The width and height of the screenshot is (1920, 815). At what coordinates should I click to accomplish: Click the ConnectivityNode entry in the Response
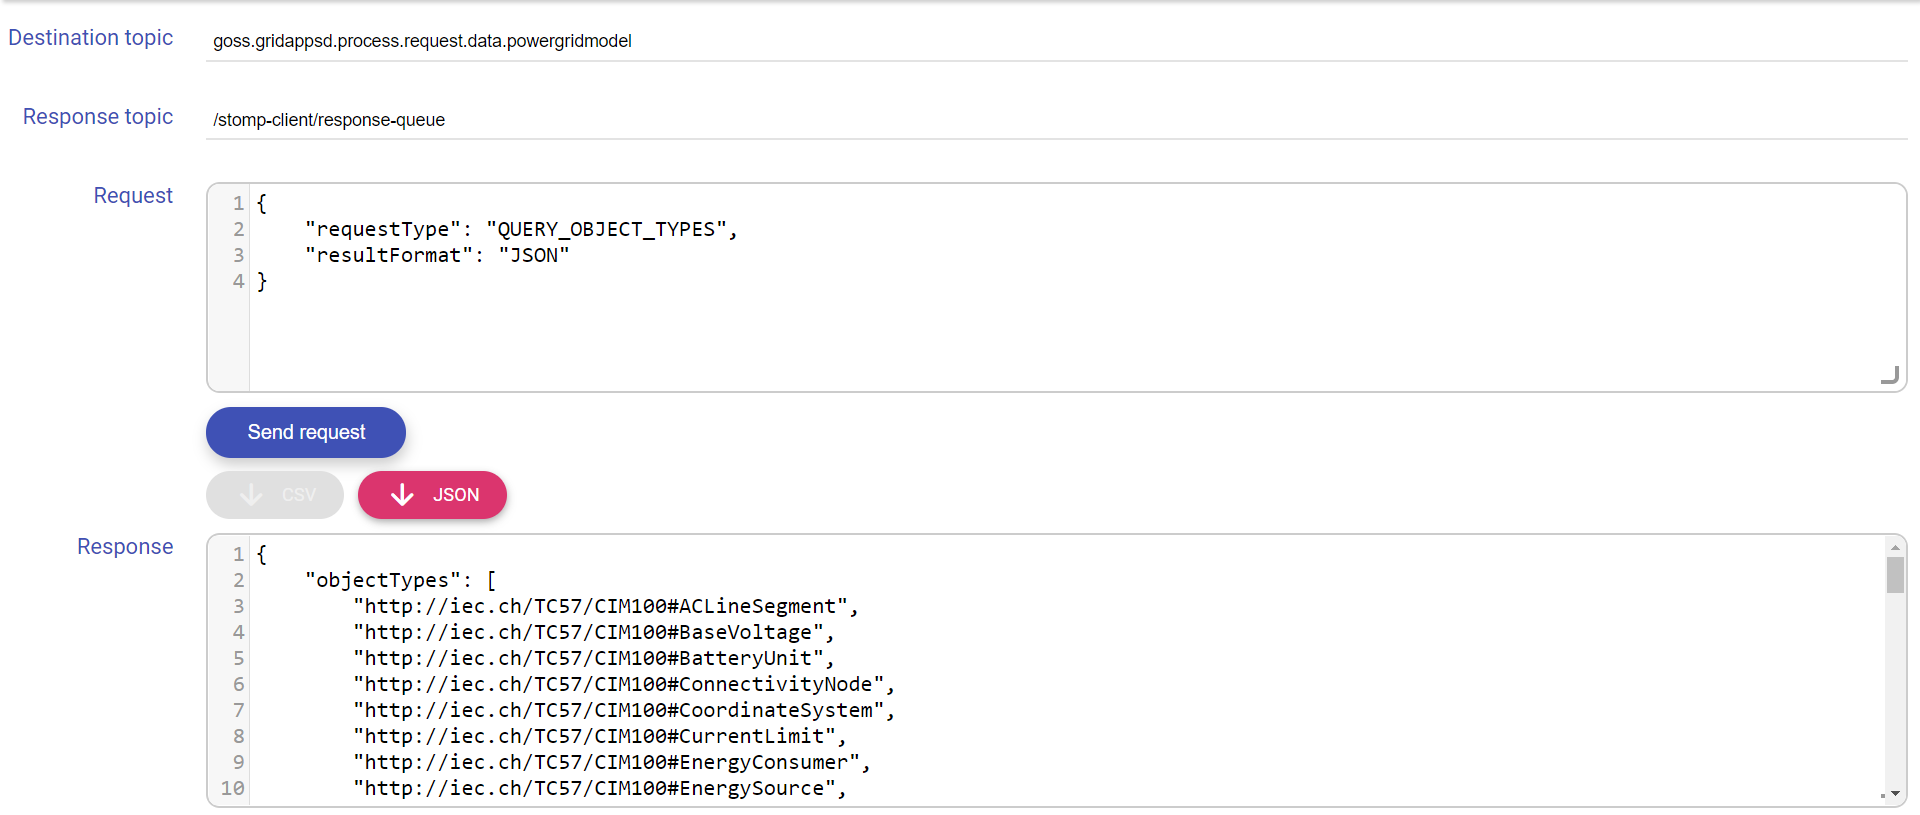[623, 684]
